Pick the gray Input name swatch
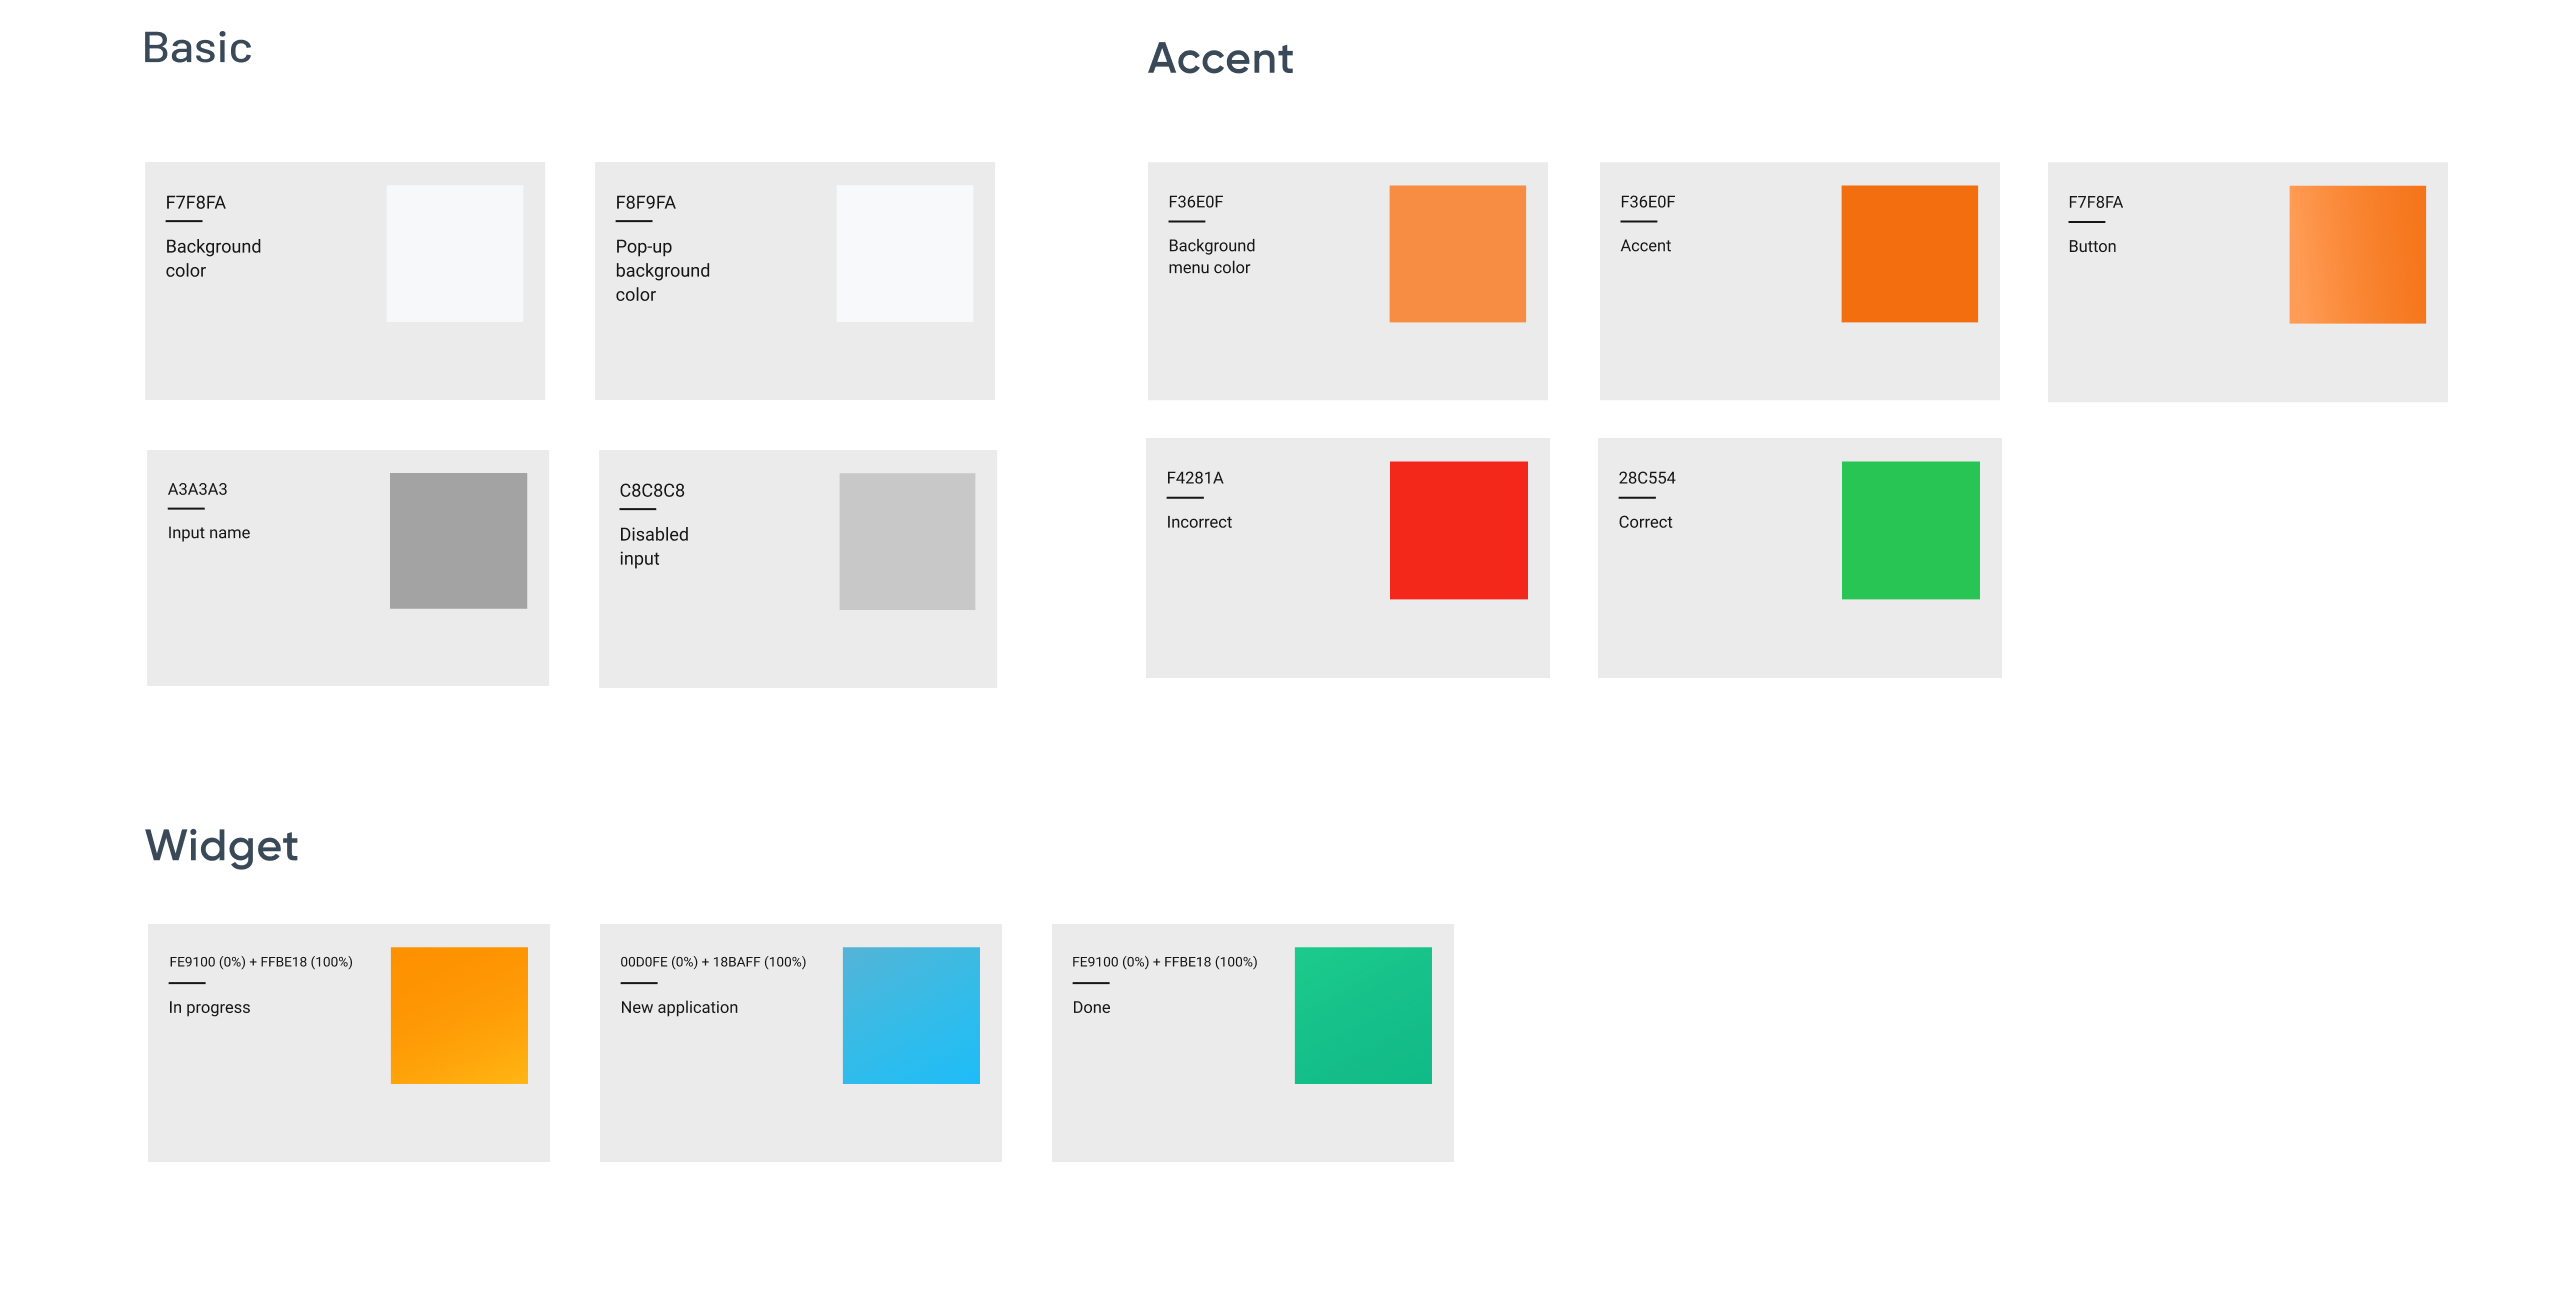 click(458, 541)
